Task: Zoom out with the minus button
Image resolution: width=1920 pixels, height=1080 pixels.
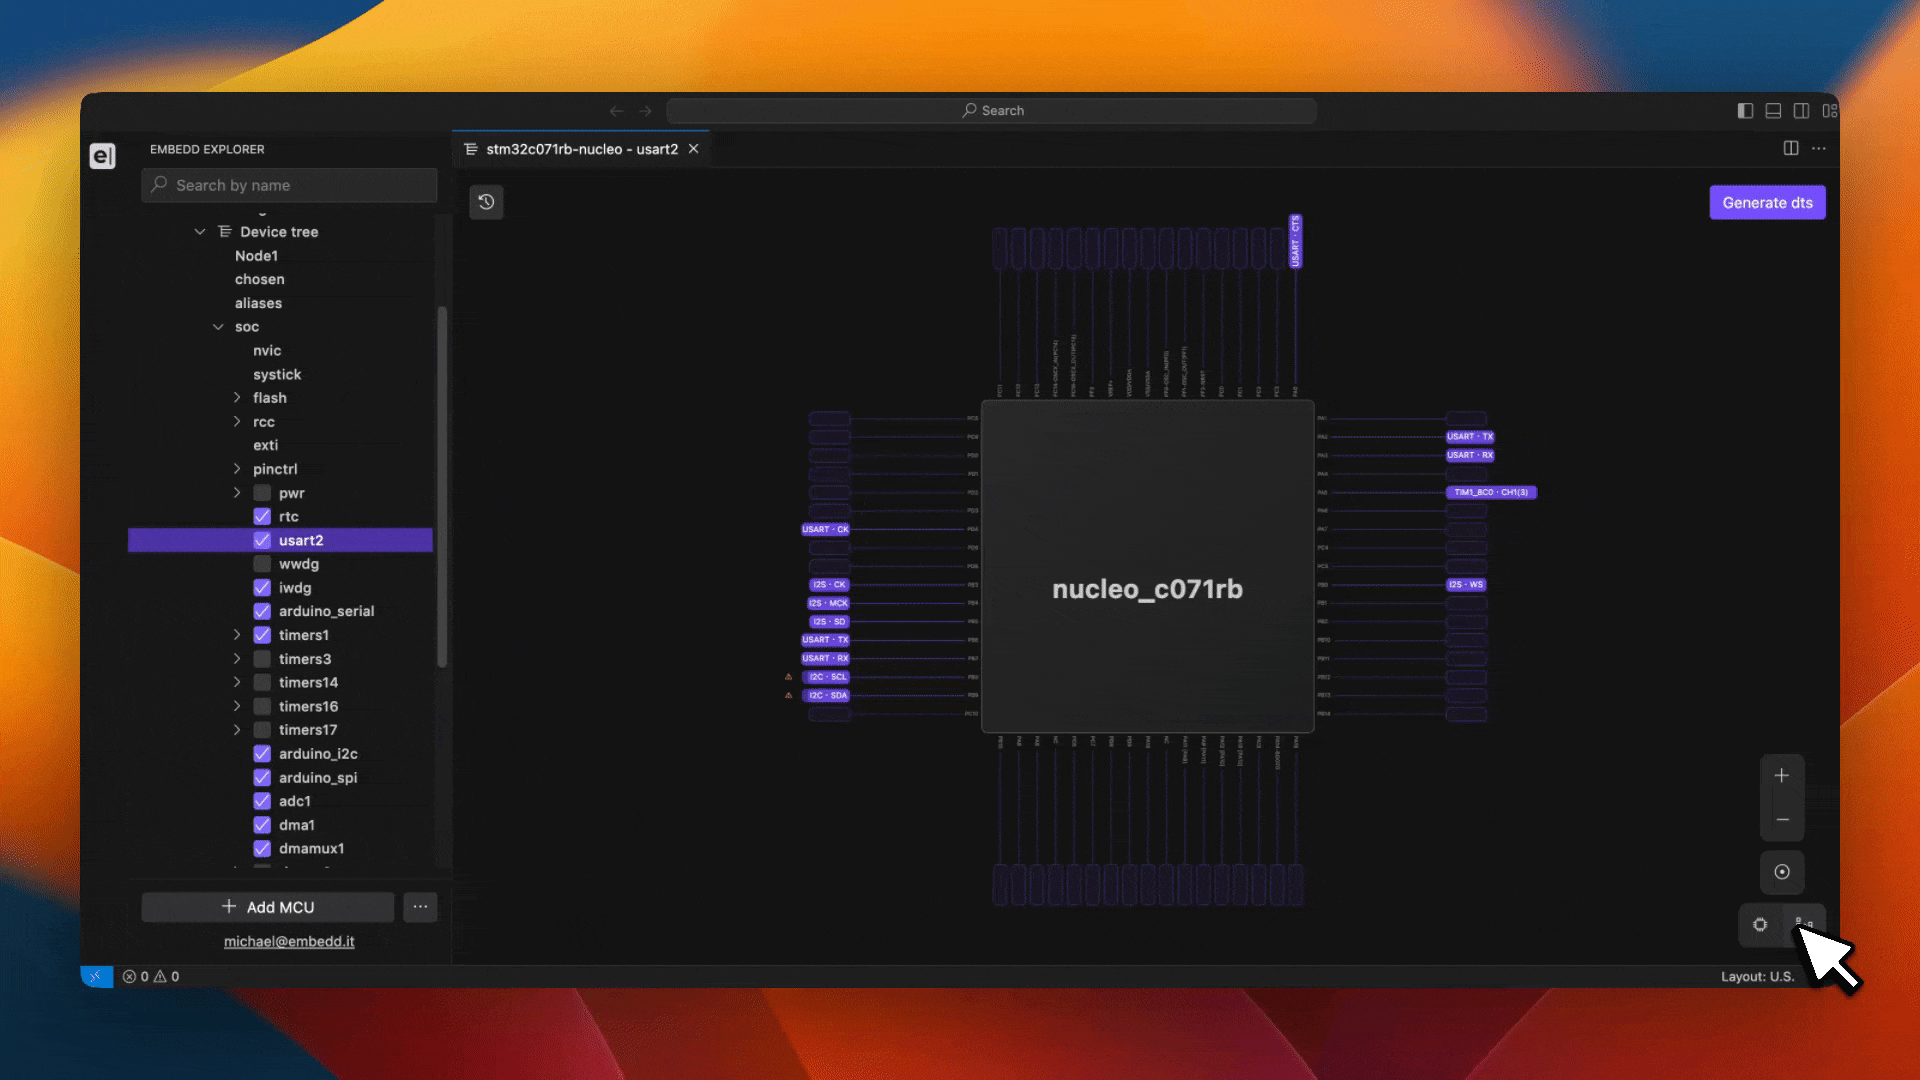Action: point(1781,820)
